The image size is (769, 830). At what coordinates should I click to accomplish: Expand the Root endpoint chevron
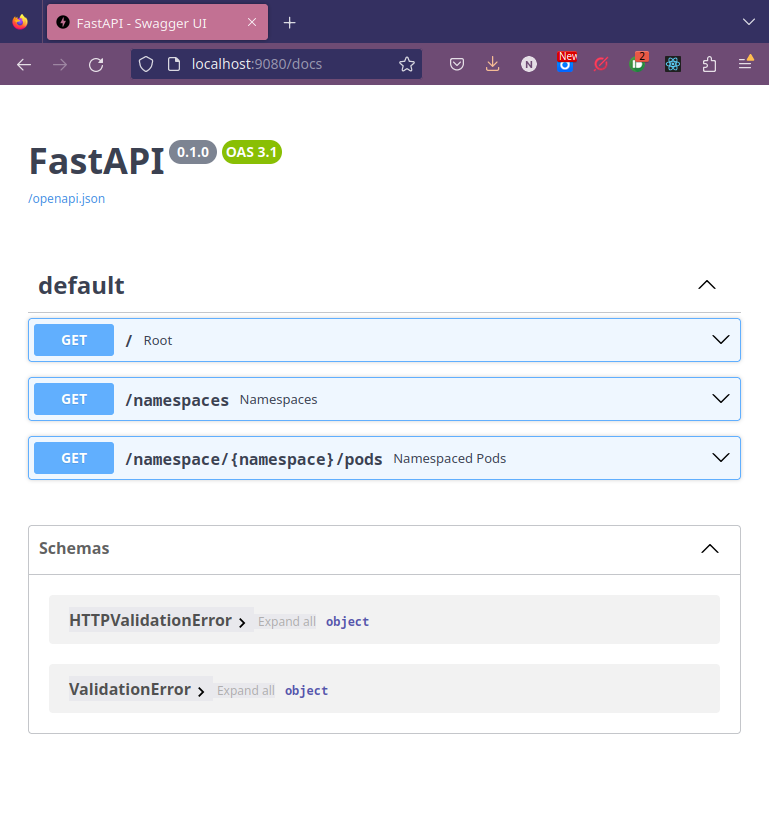tap(720, 339)
